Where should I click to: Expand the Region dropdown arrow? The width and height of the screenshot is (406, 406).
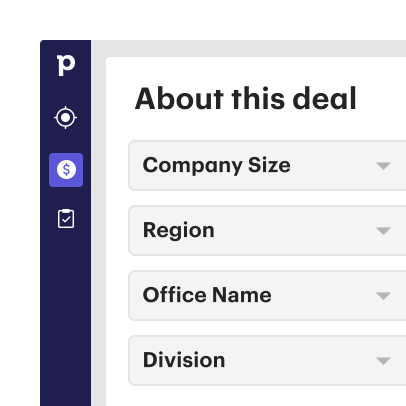click(383, 231)
